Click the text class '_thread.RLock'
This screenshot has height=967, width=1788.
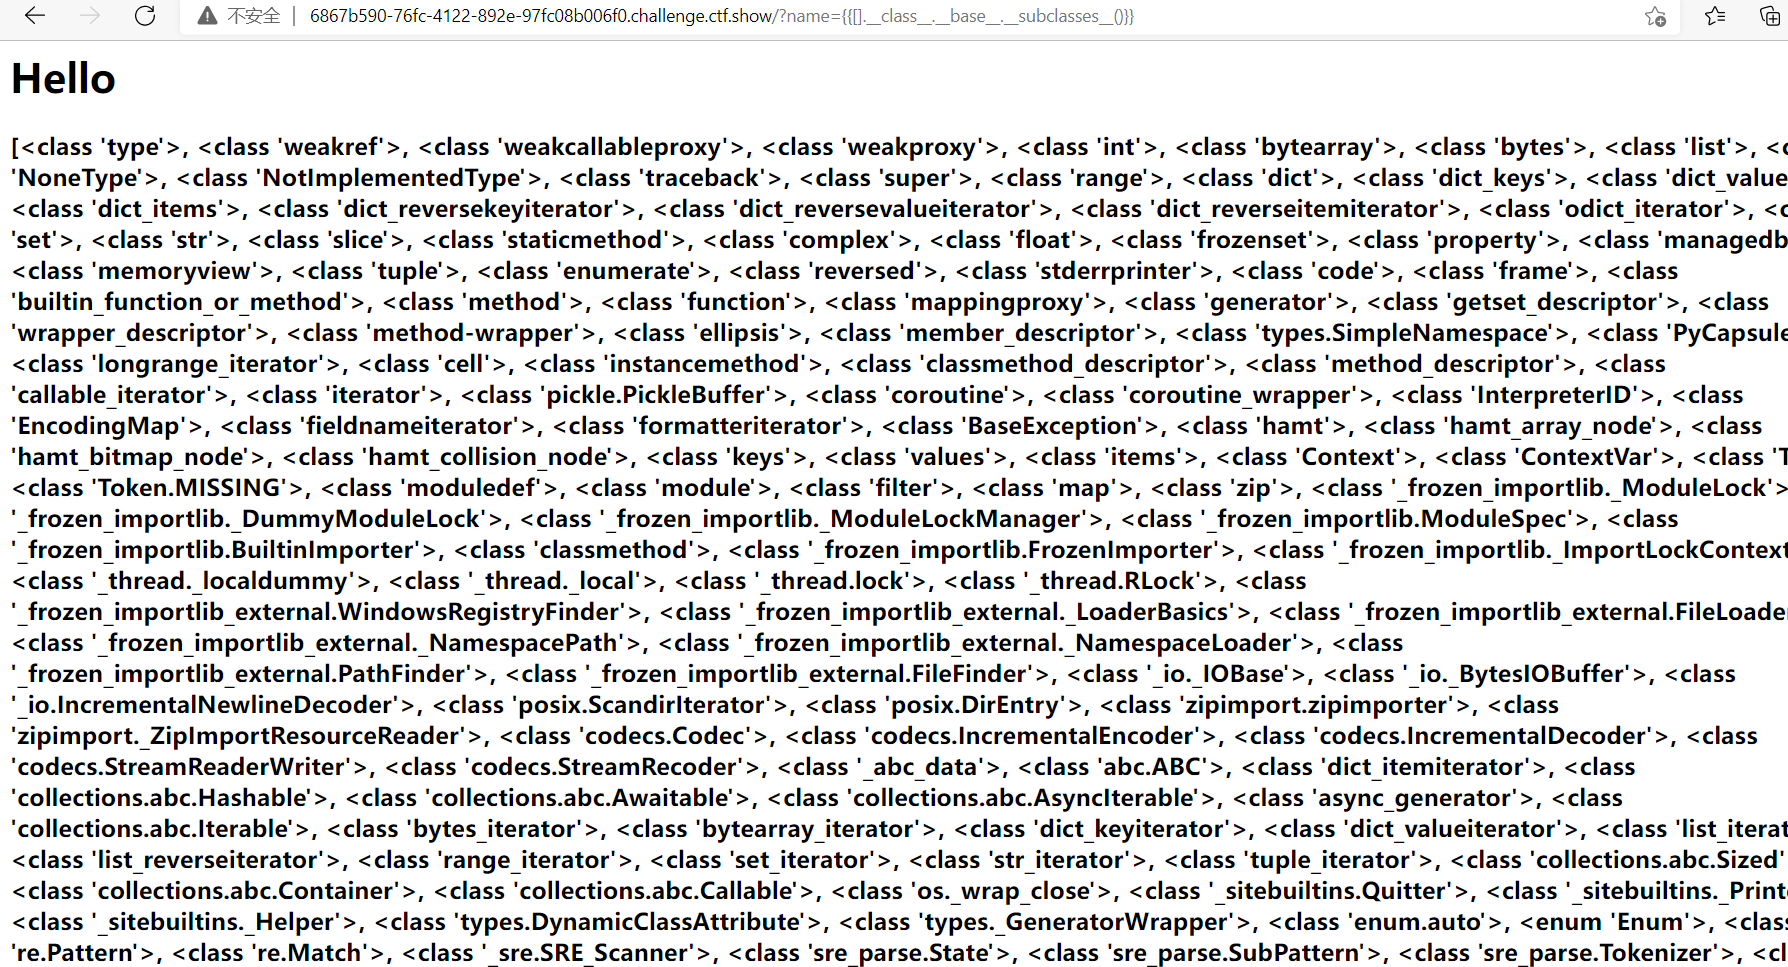point(1083,581)
